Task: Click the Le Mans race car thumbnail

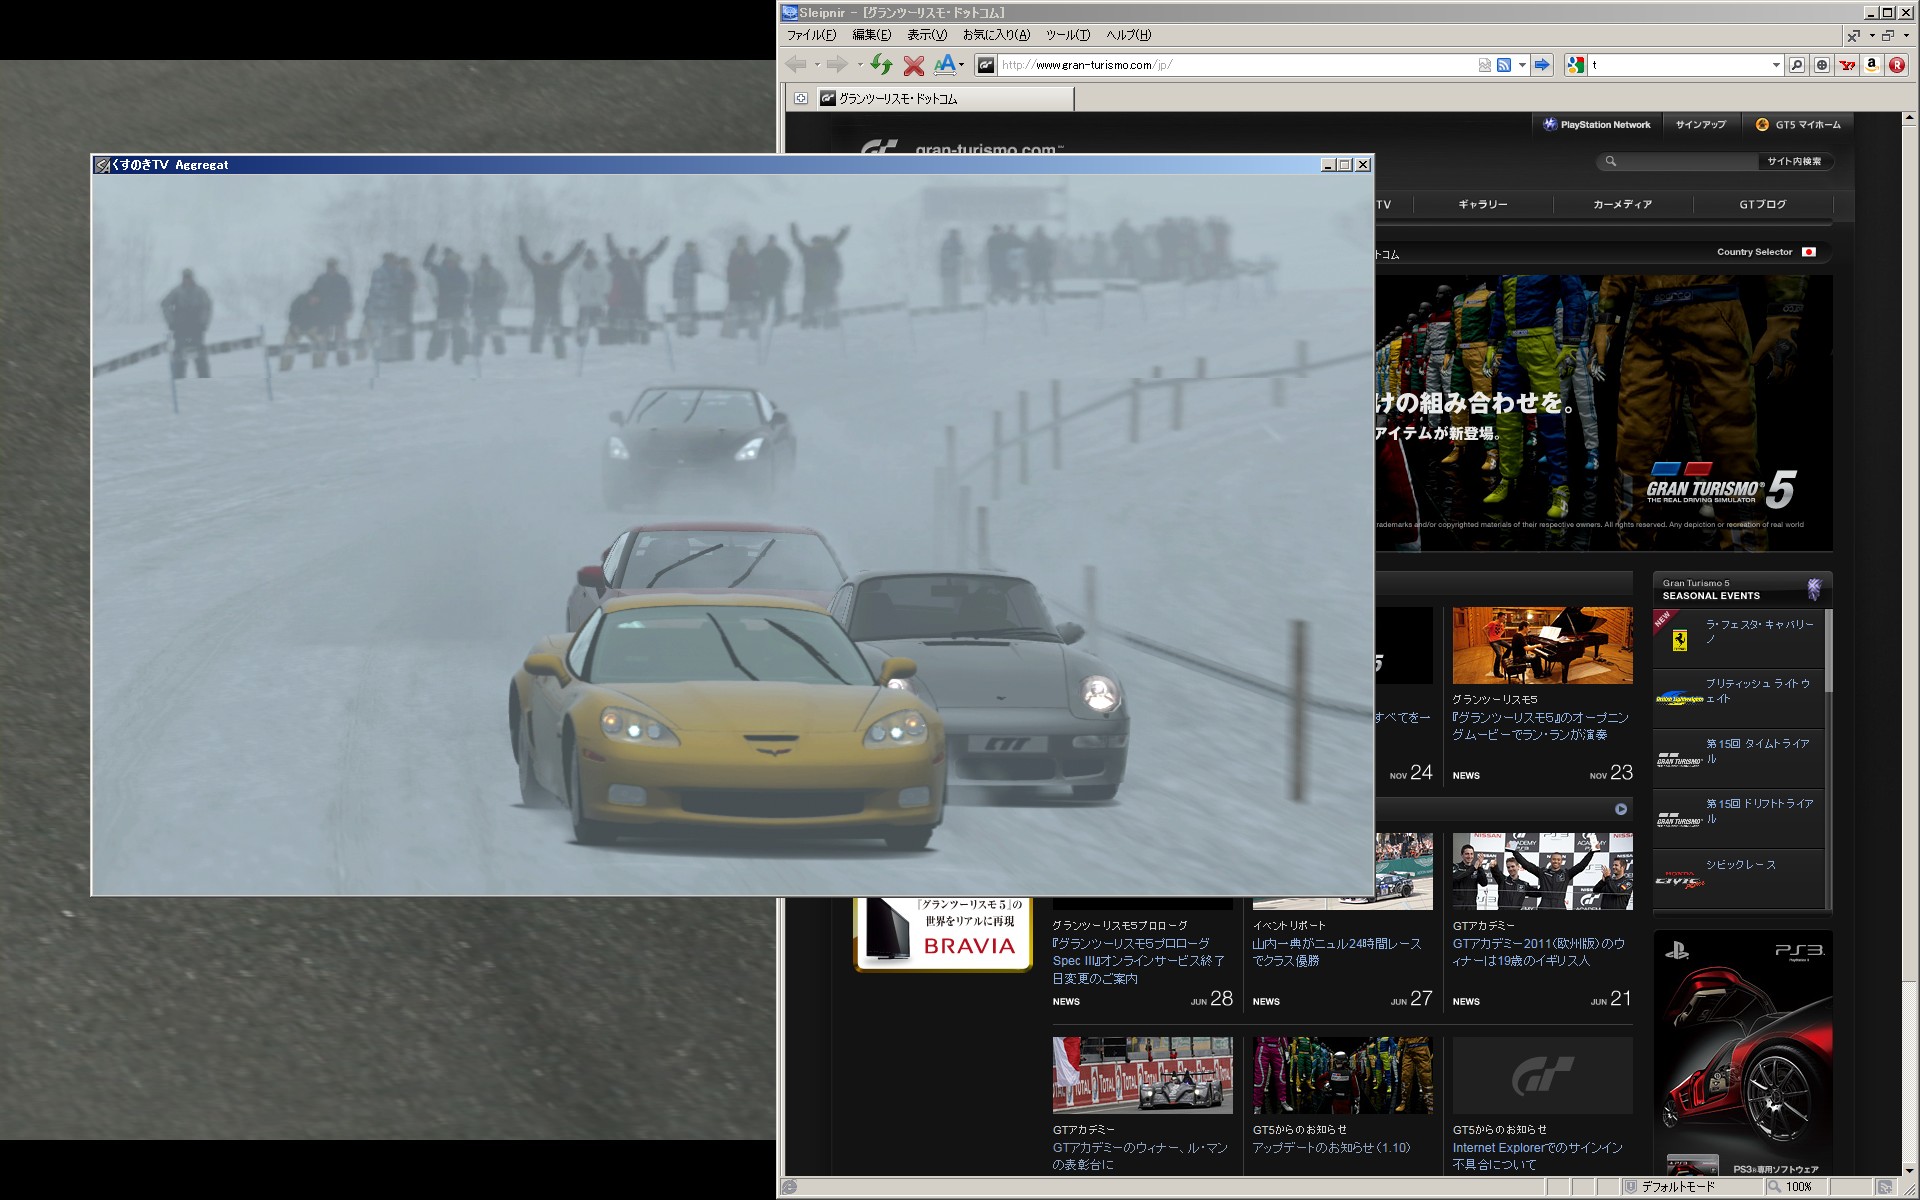Action: pyautogui.click(x=1142, y=1075)
